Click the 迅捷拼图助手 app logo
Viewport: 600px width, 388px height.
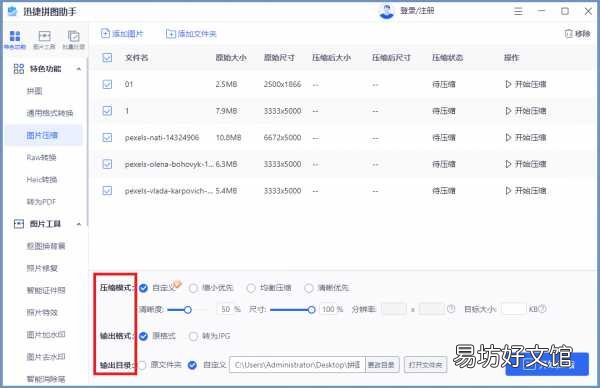tap(13, 11)
